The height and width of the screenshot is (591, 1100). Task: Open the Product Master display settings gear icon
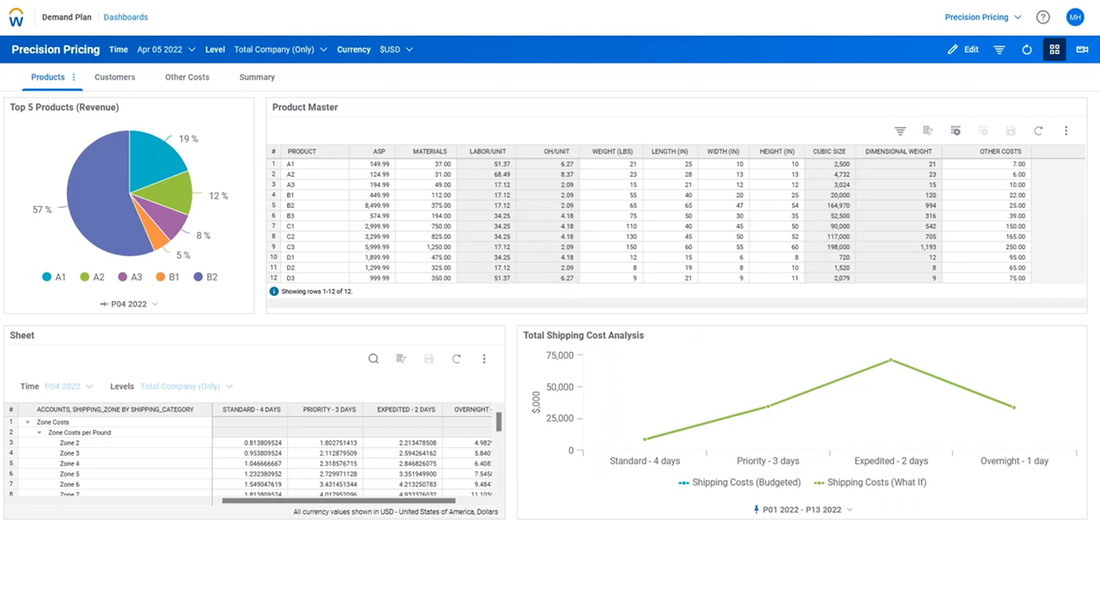956,131
